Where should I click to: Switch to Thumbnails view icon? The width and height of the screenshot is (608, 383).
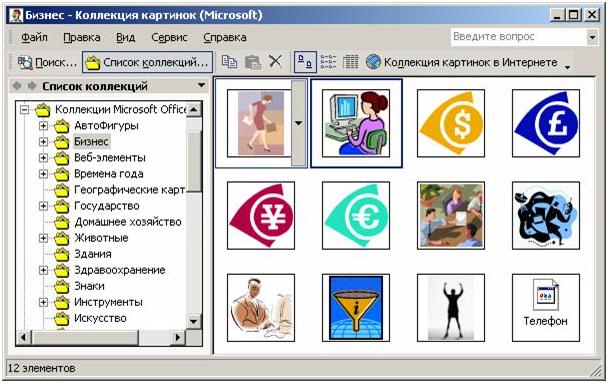[305, 62]
